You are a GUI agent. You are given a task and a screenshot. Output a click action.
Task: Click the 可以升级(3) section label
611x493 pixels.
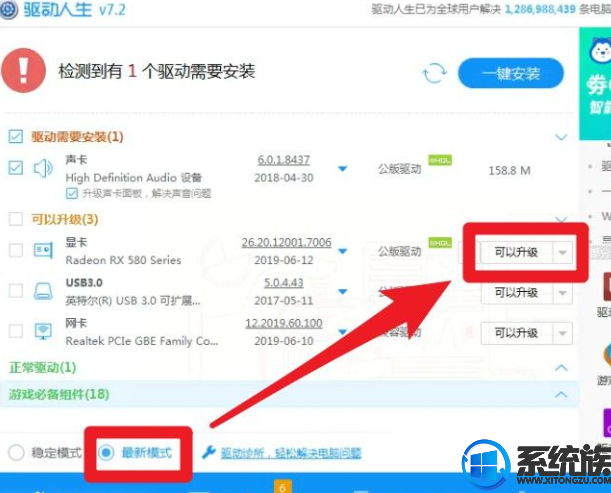coord(65,219)
